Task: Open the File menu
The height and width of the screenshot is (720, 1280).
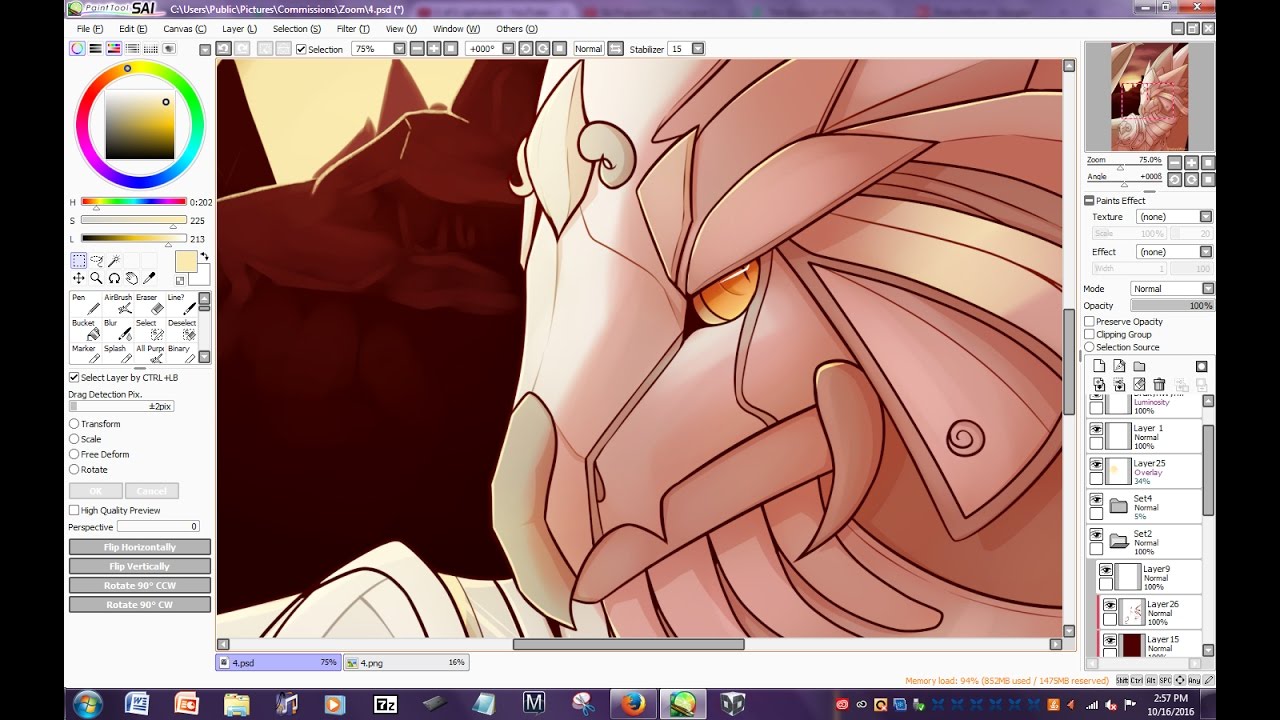Action: pyautogui.click(x=90, y=29)
